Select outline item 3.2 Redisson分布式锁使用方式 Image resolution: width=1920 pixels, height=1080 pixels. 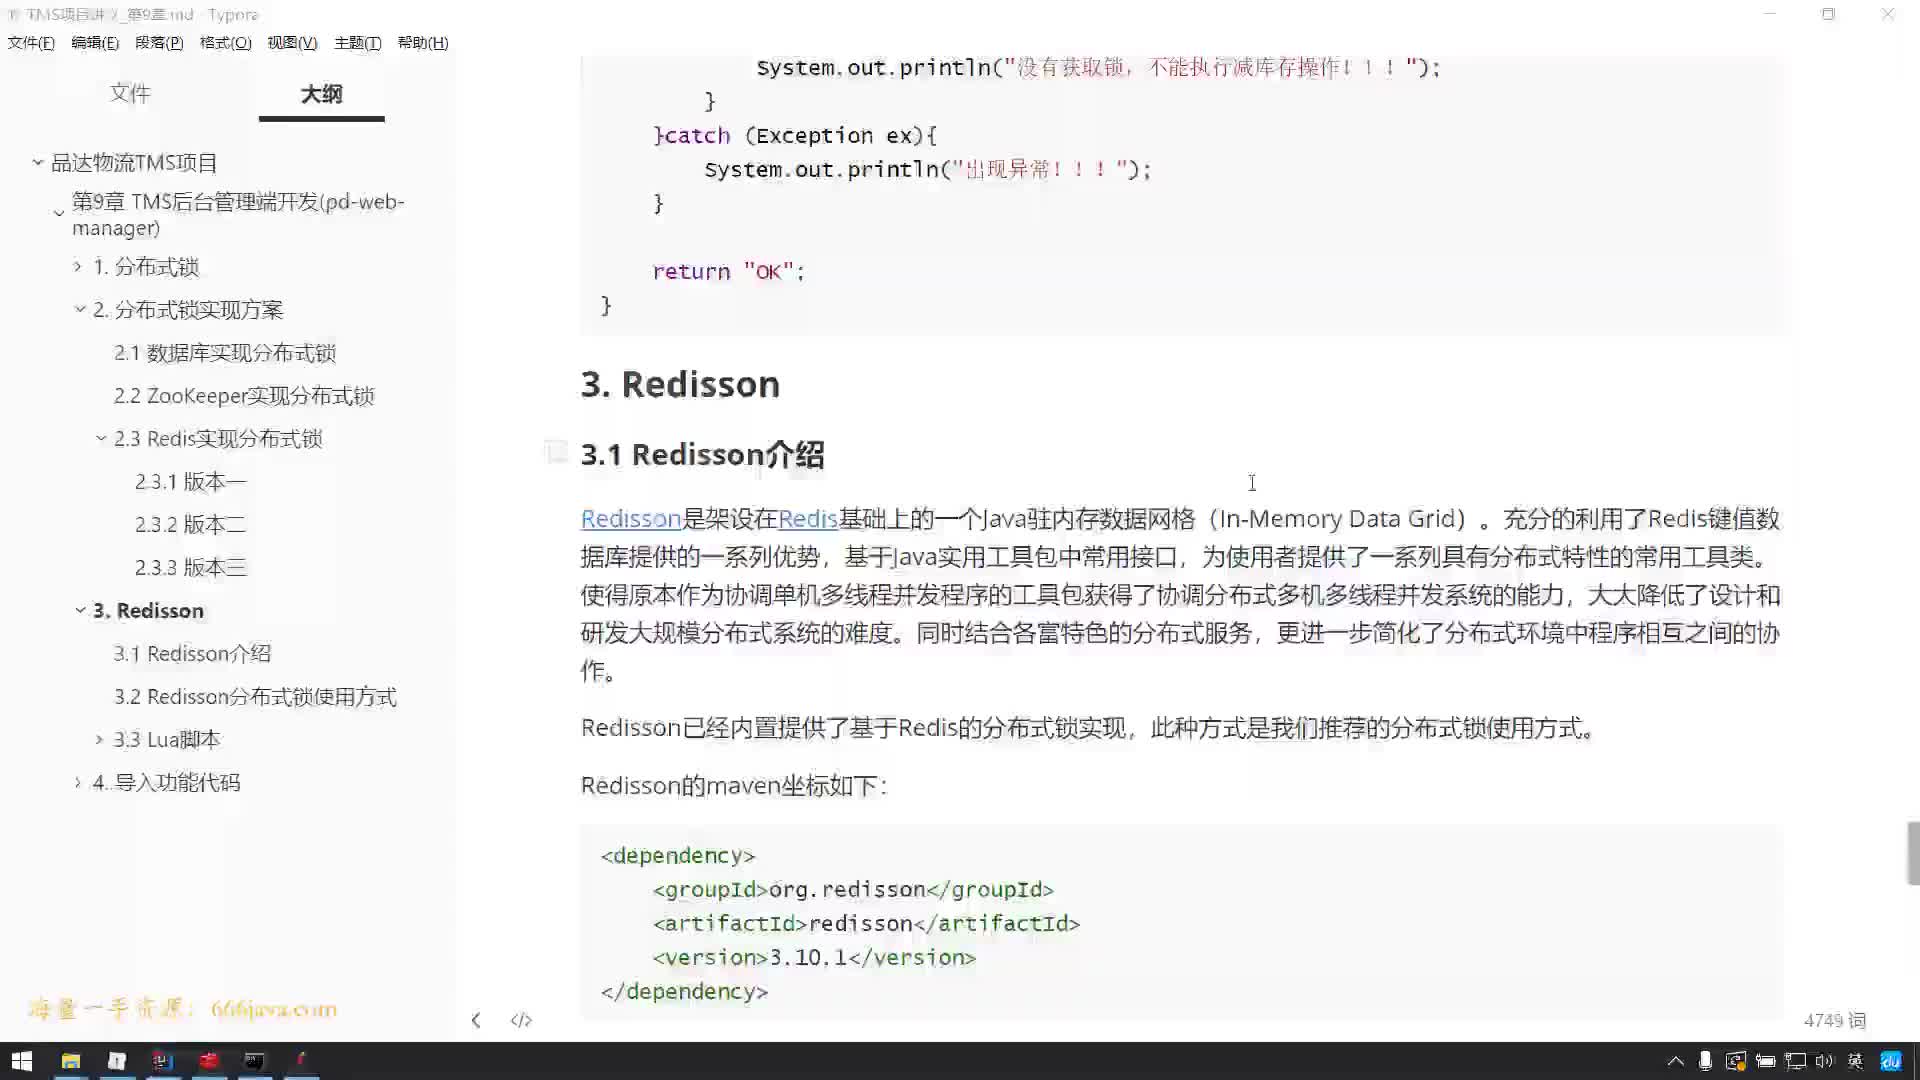(x=255, y=697)
